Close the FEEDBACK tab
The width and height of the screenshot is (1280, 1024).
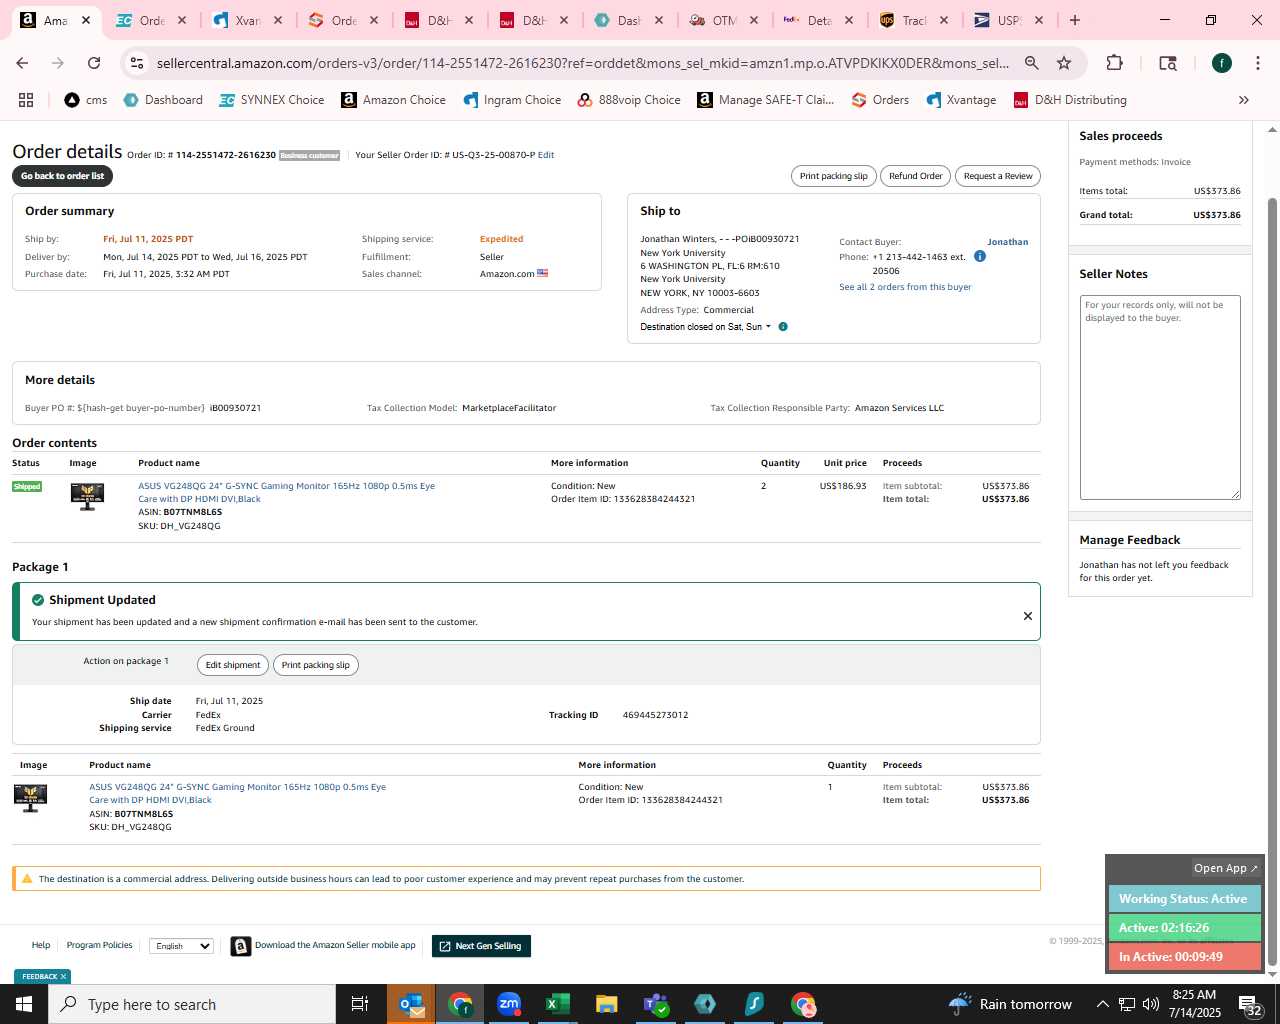[x=63, y=976]
